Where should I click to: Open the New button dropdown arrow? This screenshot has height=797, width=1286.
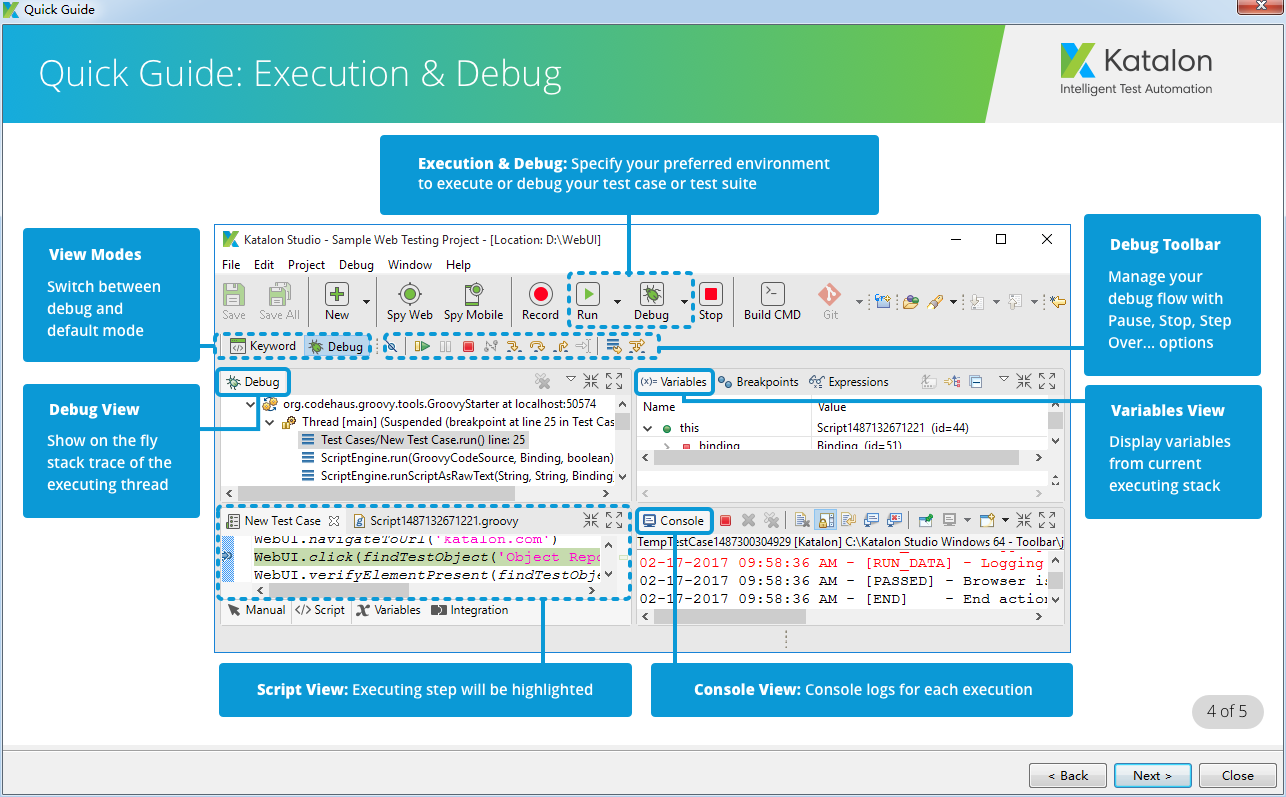pos(366,300)
